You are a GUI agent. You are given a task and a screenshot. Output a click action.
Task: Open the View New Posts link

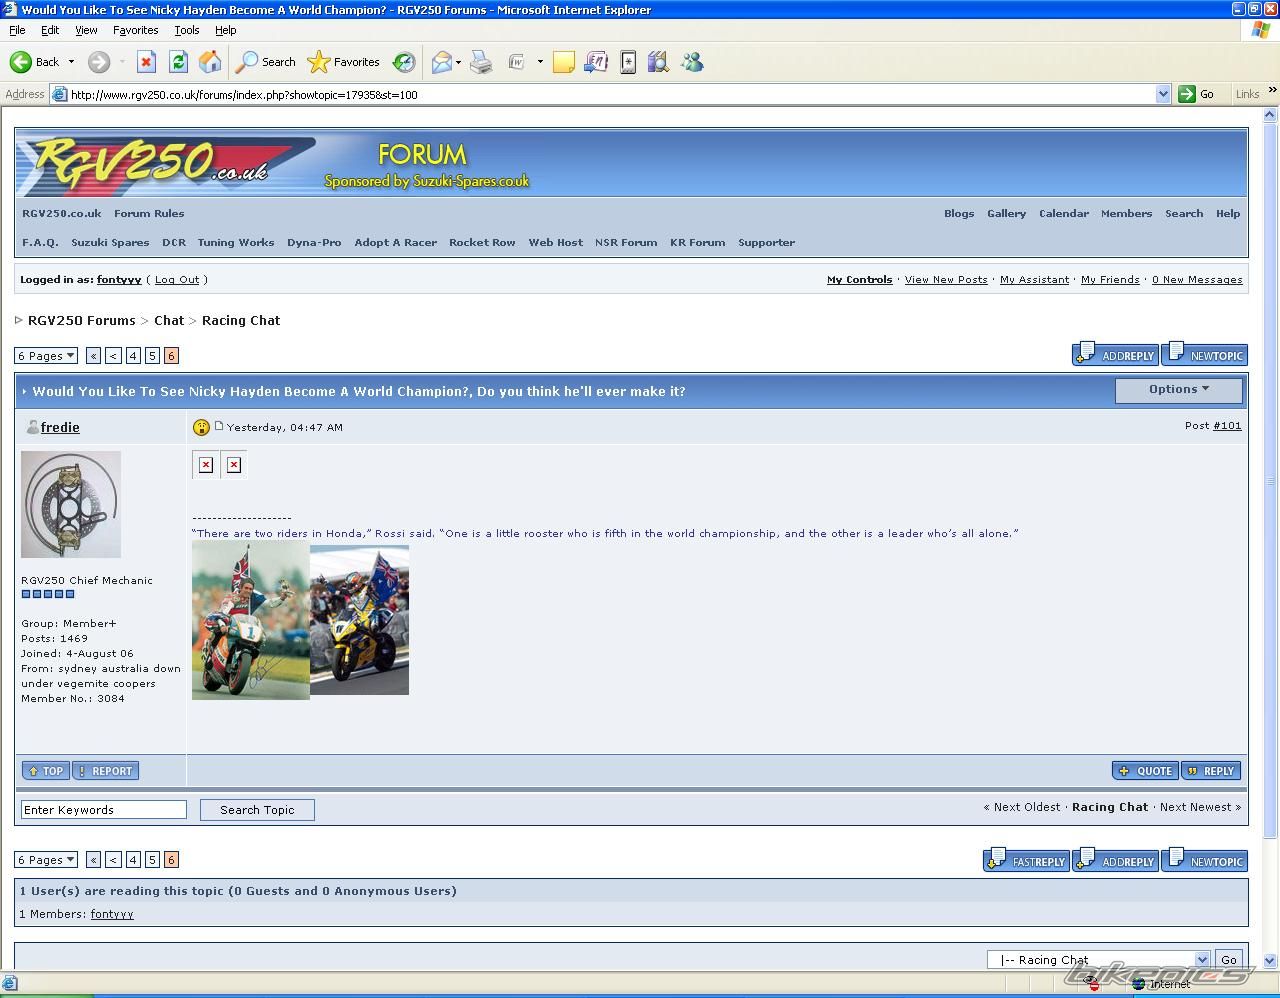946,280
